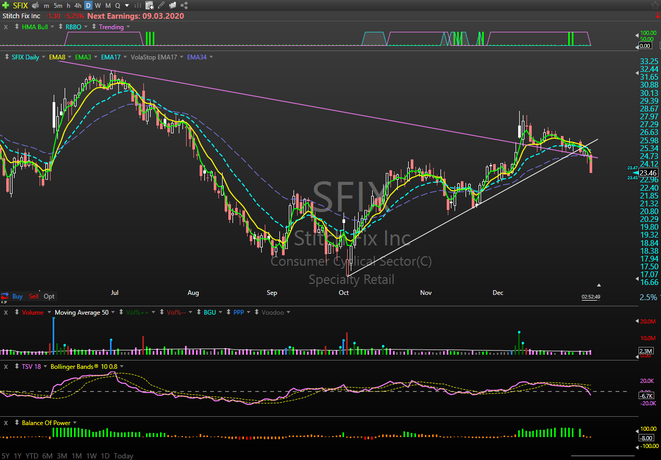
Task: Click the move handle left of BGU
Action: click(199, 312)
